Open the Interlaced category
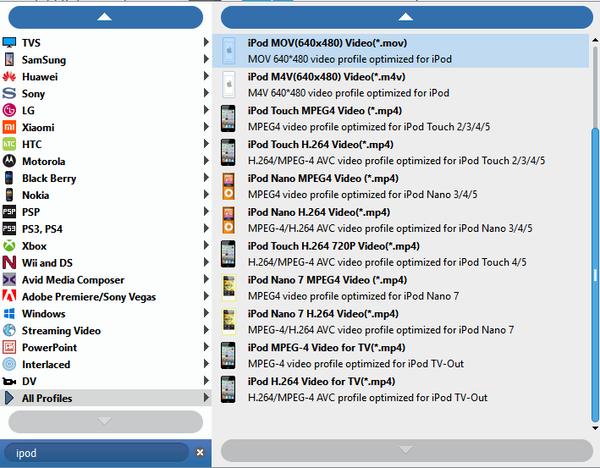600x468 pixels. pyautogui.click(x=106, y=364)
